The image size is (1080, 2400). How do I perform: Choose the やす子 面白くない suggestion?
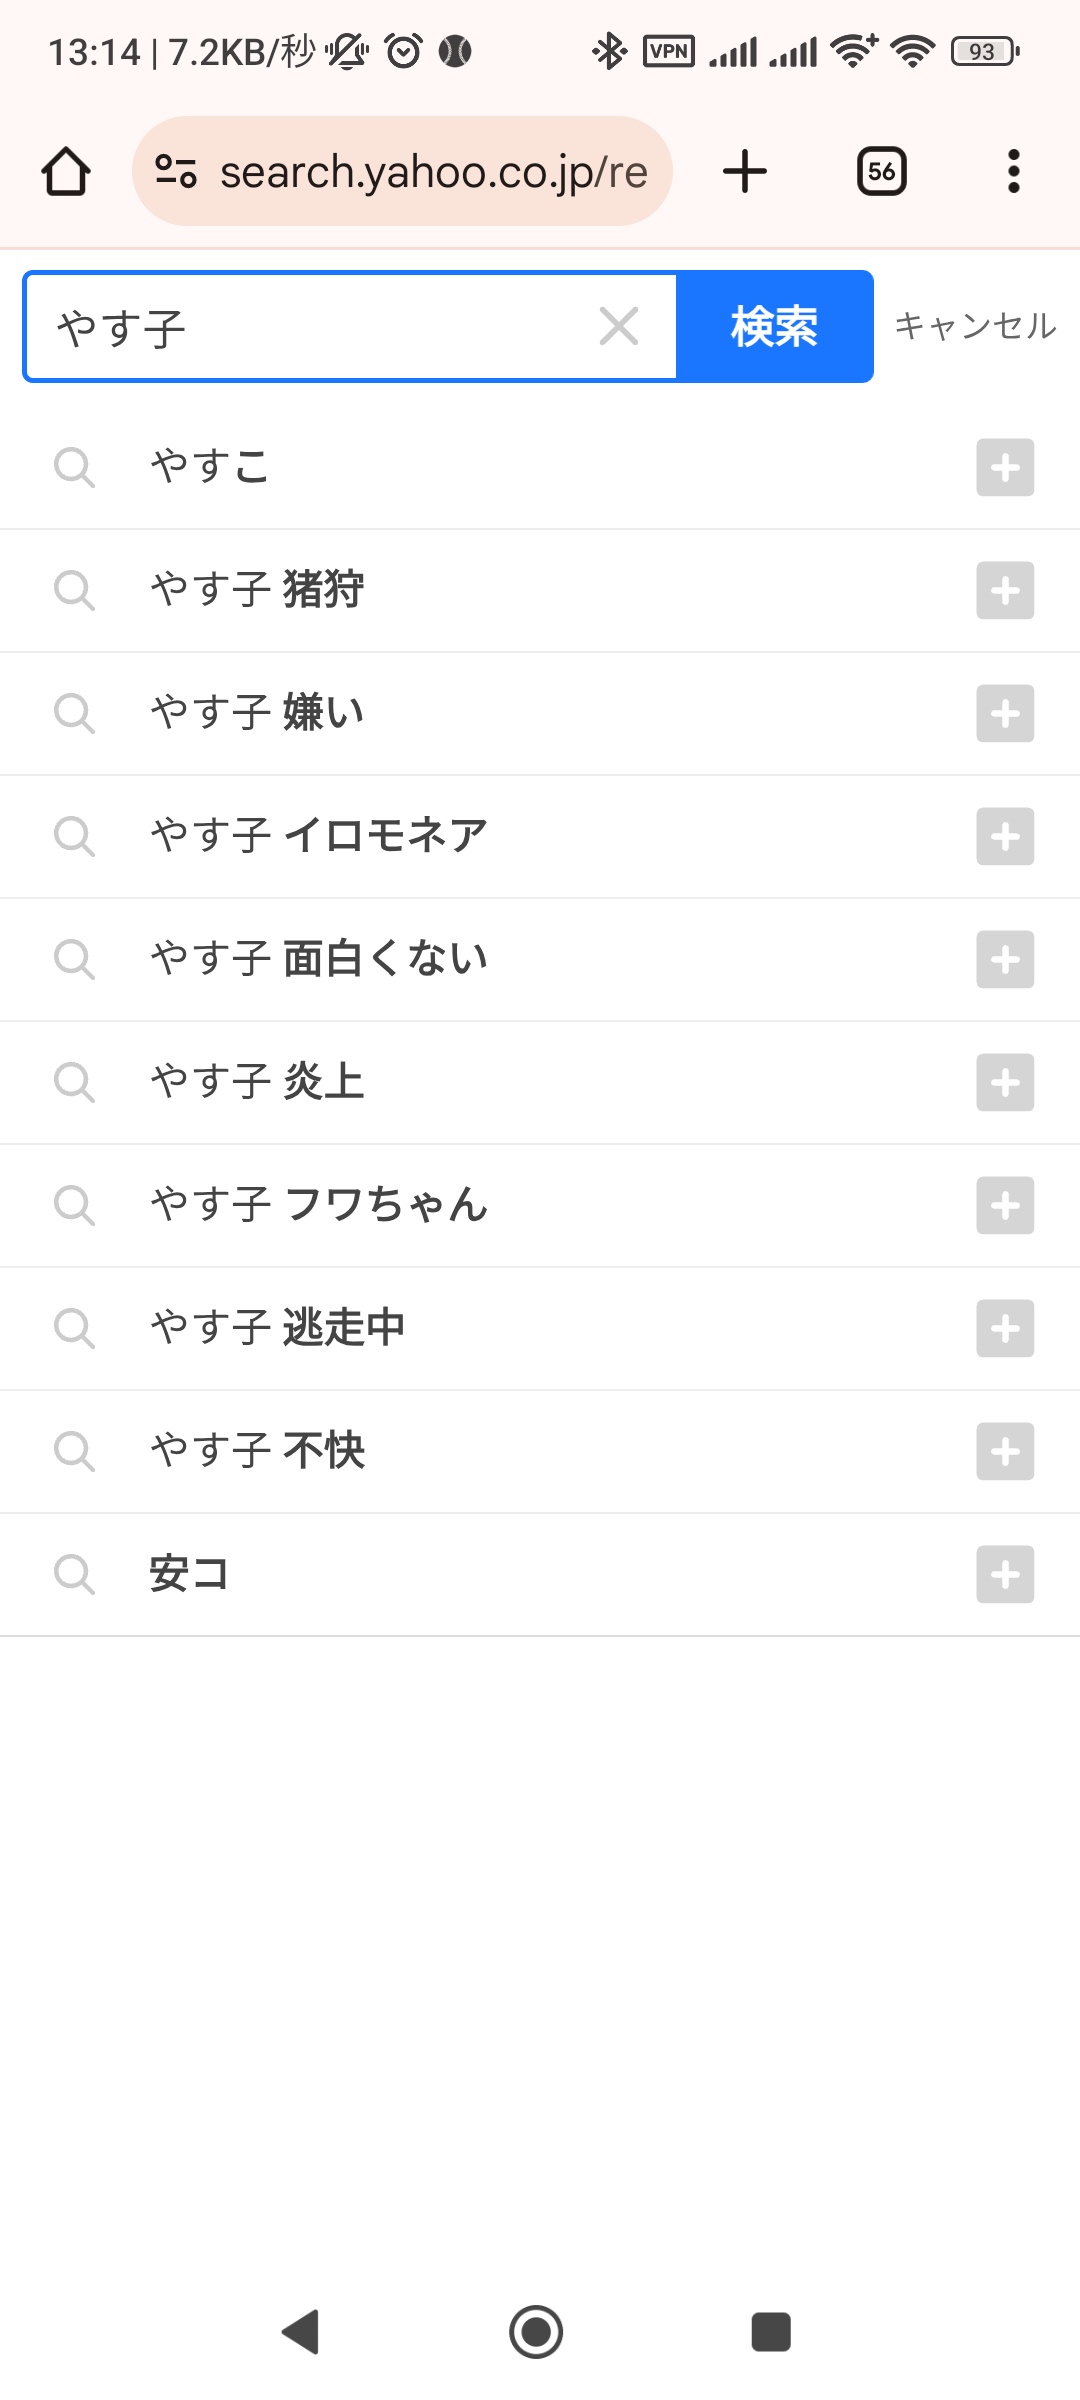[318, 959]
